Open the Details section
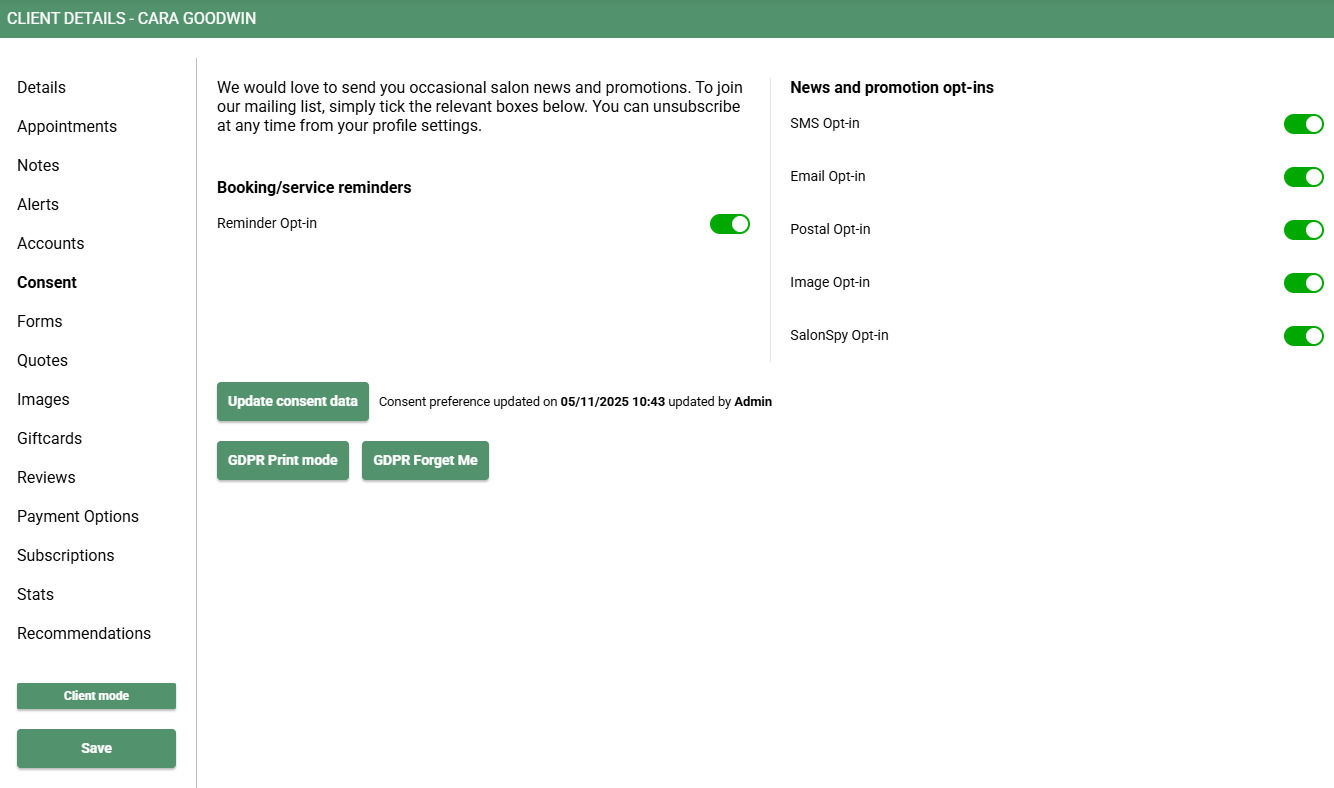The image size is (1334, 788). pos(41,88)
